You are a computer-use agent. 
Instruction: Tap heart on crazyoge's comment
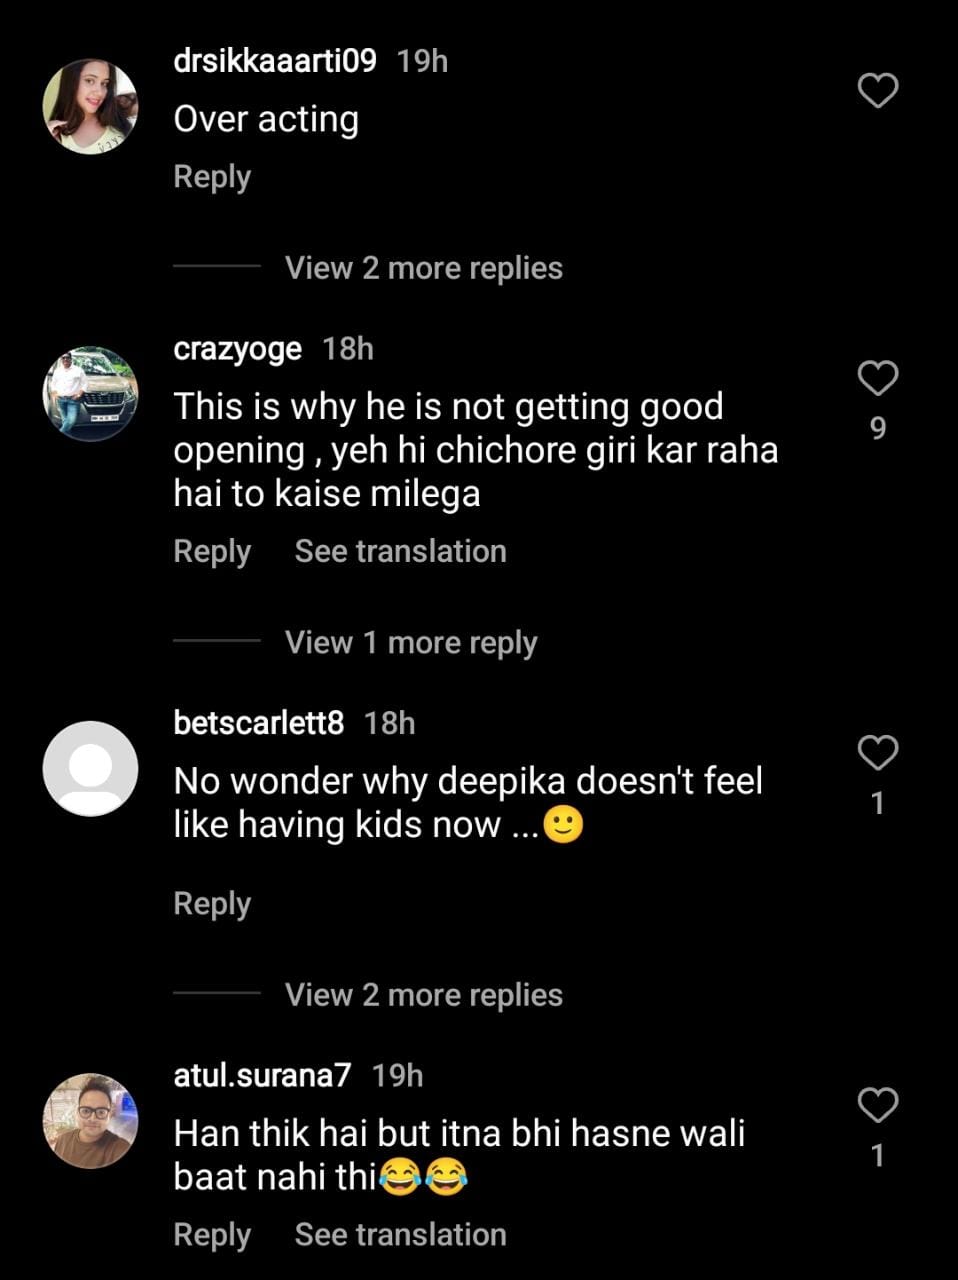coord(878,378)
